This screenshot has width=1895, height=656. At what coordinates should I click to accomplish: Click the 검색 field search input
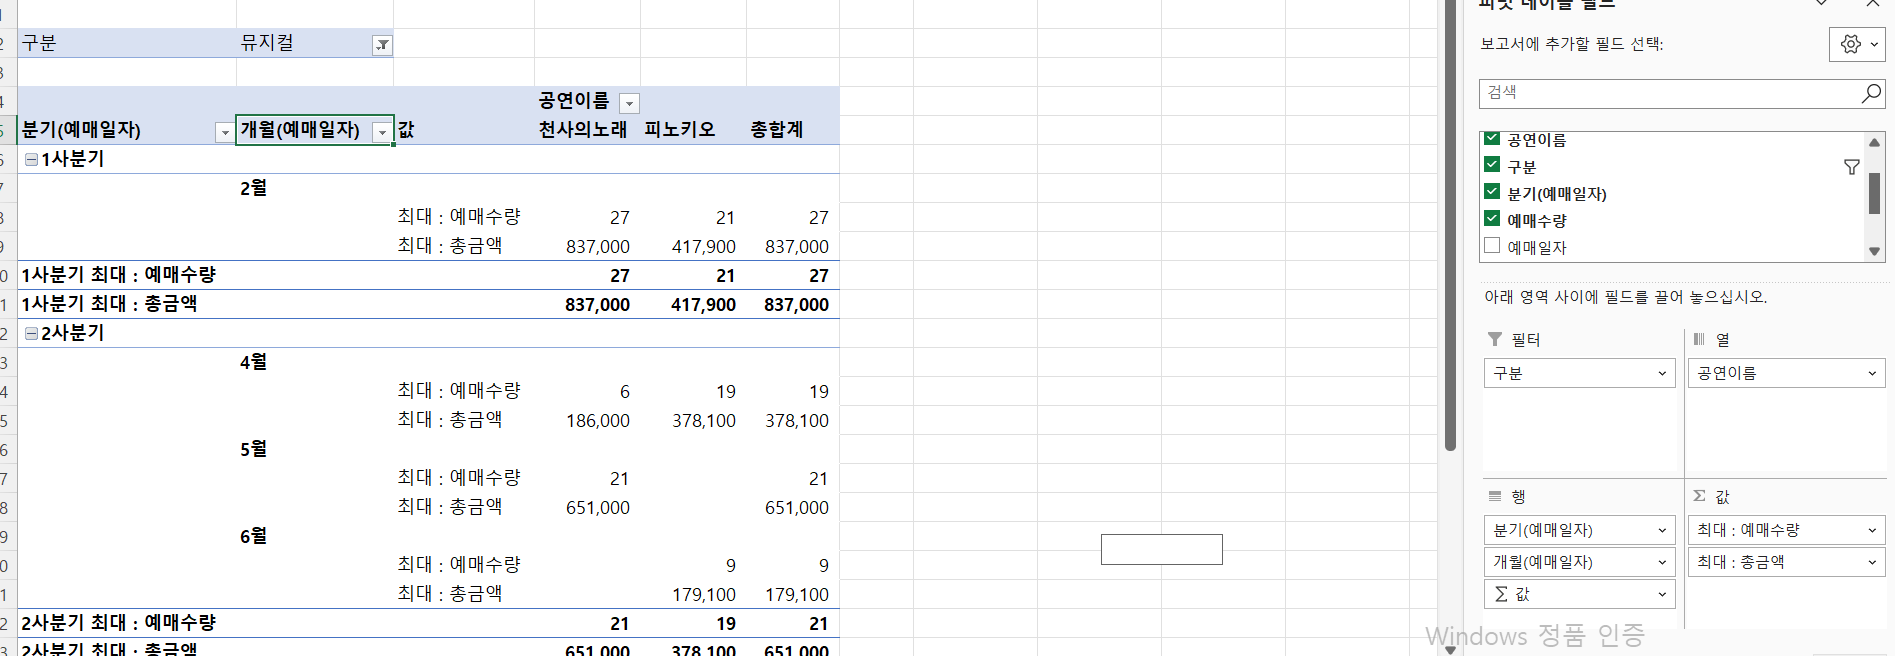[x=1665, y=93]
